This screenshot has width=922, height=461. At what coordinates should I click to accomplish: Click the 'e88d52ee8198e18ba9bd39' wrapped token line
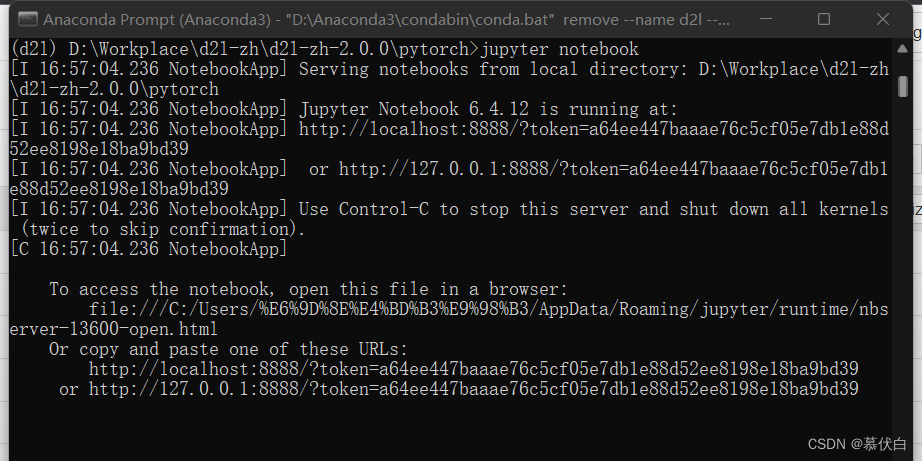click(119, 189)
